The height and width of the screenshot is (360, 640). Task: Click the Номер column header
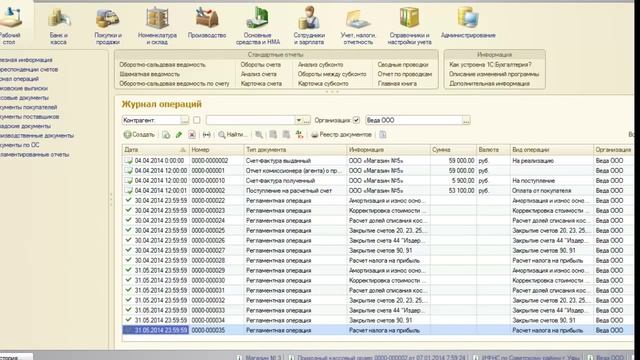(x=216, y=150)
